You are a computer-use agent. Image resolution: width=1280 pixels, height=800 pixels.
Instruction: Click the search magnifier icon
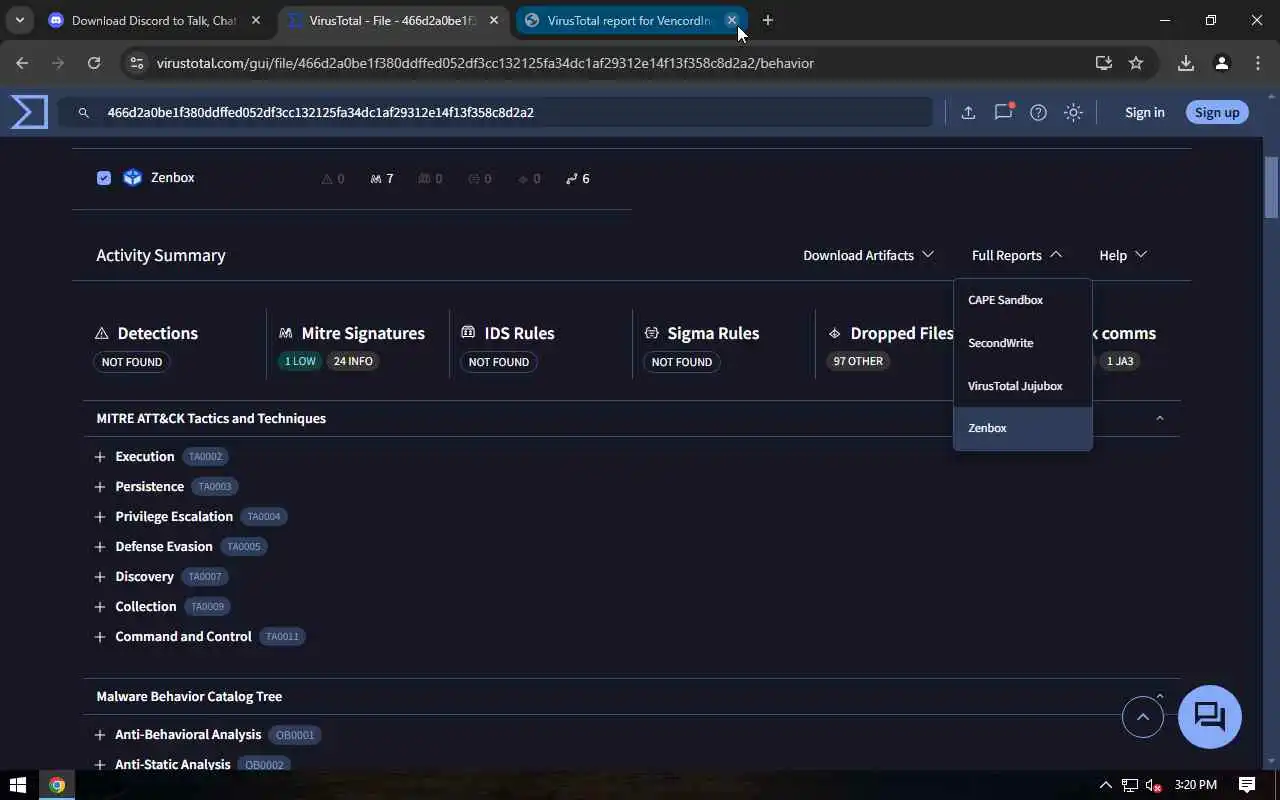coord(84,113)
